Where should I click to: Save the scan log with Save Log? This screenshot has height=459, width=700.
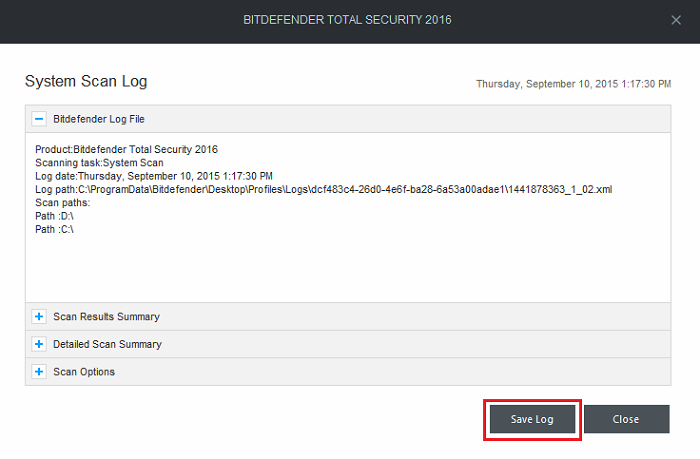coord(532,419)
